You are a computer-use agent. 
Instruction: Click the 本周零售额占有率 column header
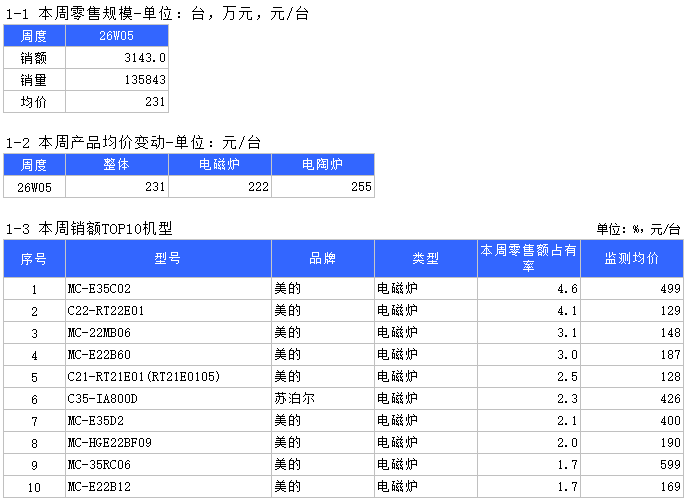pos(528,258)
